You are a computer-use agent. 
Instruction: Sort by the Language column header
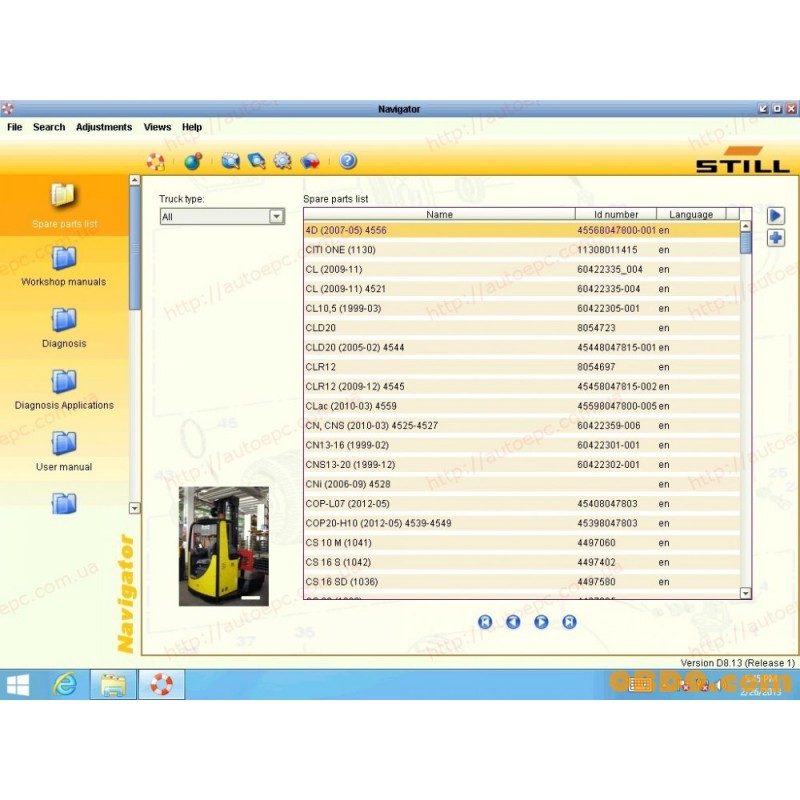tap(691, 214)
